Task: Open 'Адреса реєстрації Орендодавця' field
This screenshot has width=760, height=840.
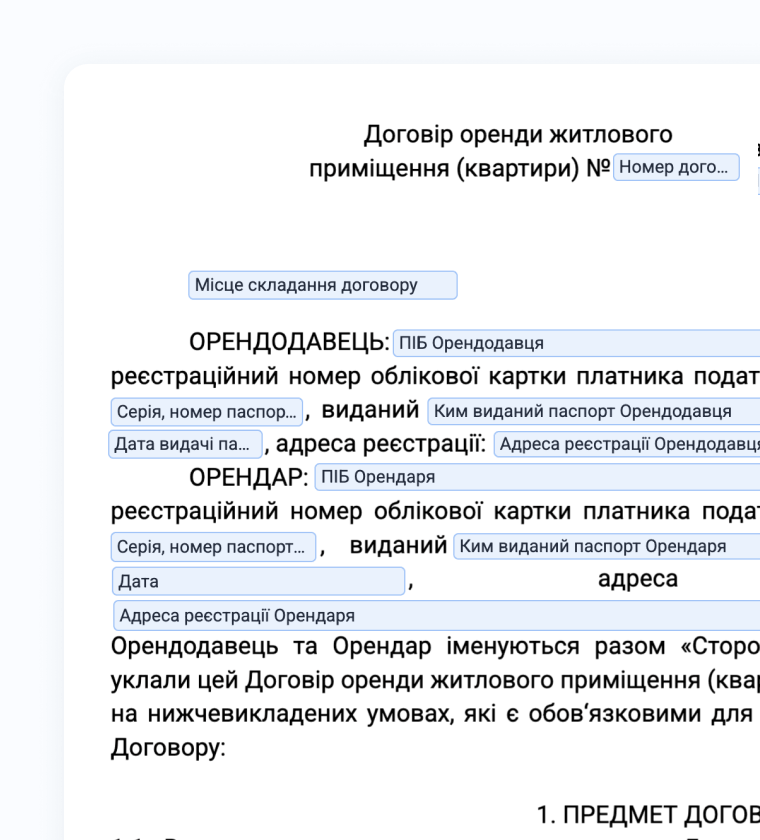Action: (x=627, y=444)
